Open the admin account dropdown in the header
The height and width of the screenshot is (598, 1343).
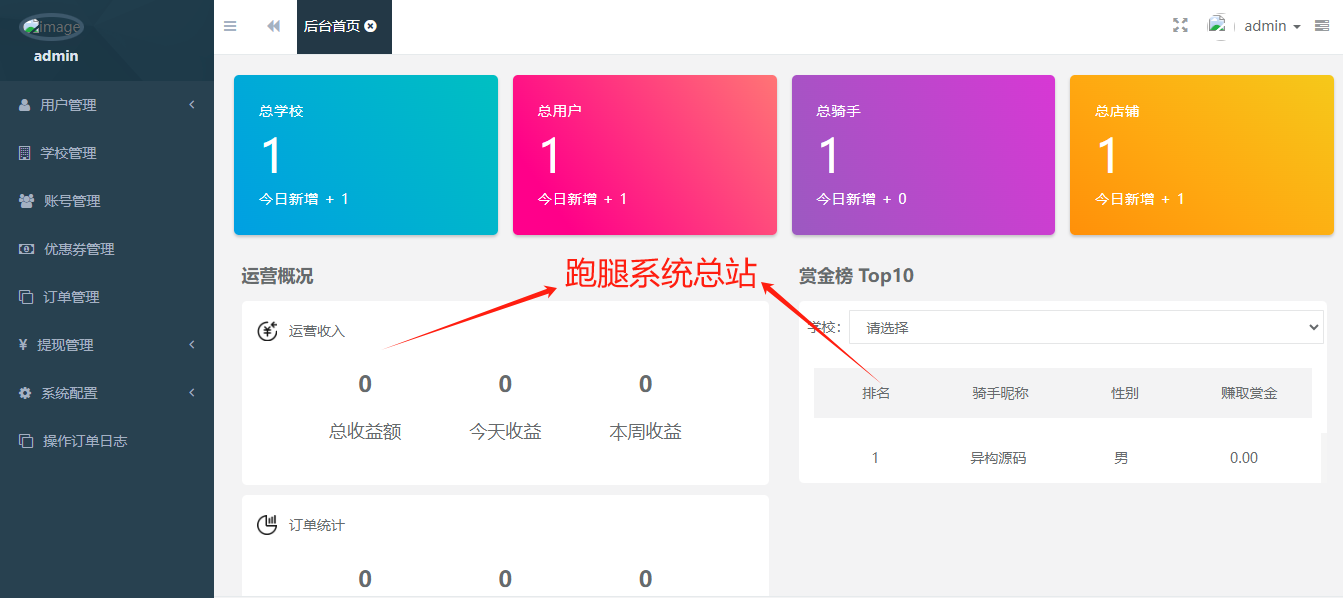pyautogui.click(x=1268, y=25)
